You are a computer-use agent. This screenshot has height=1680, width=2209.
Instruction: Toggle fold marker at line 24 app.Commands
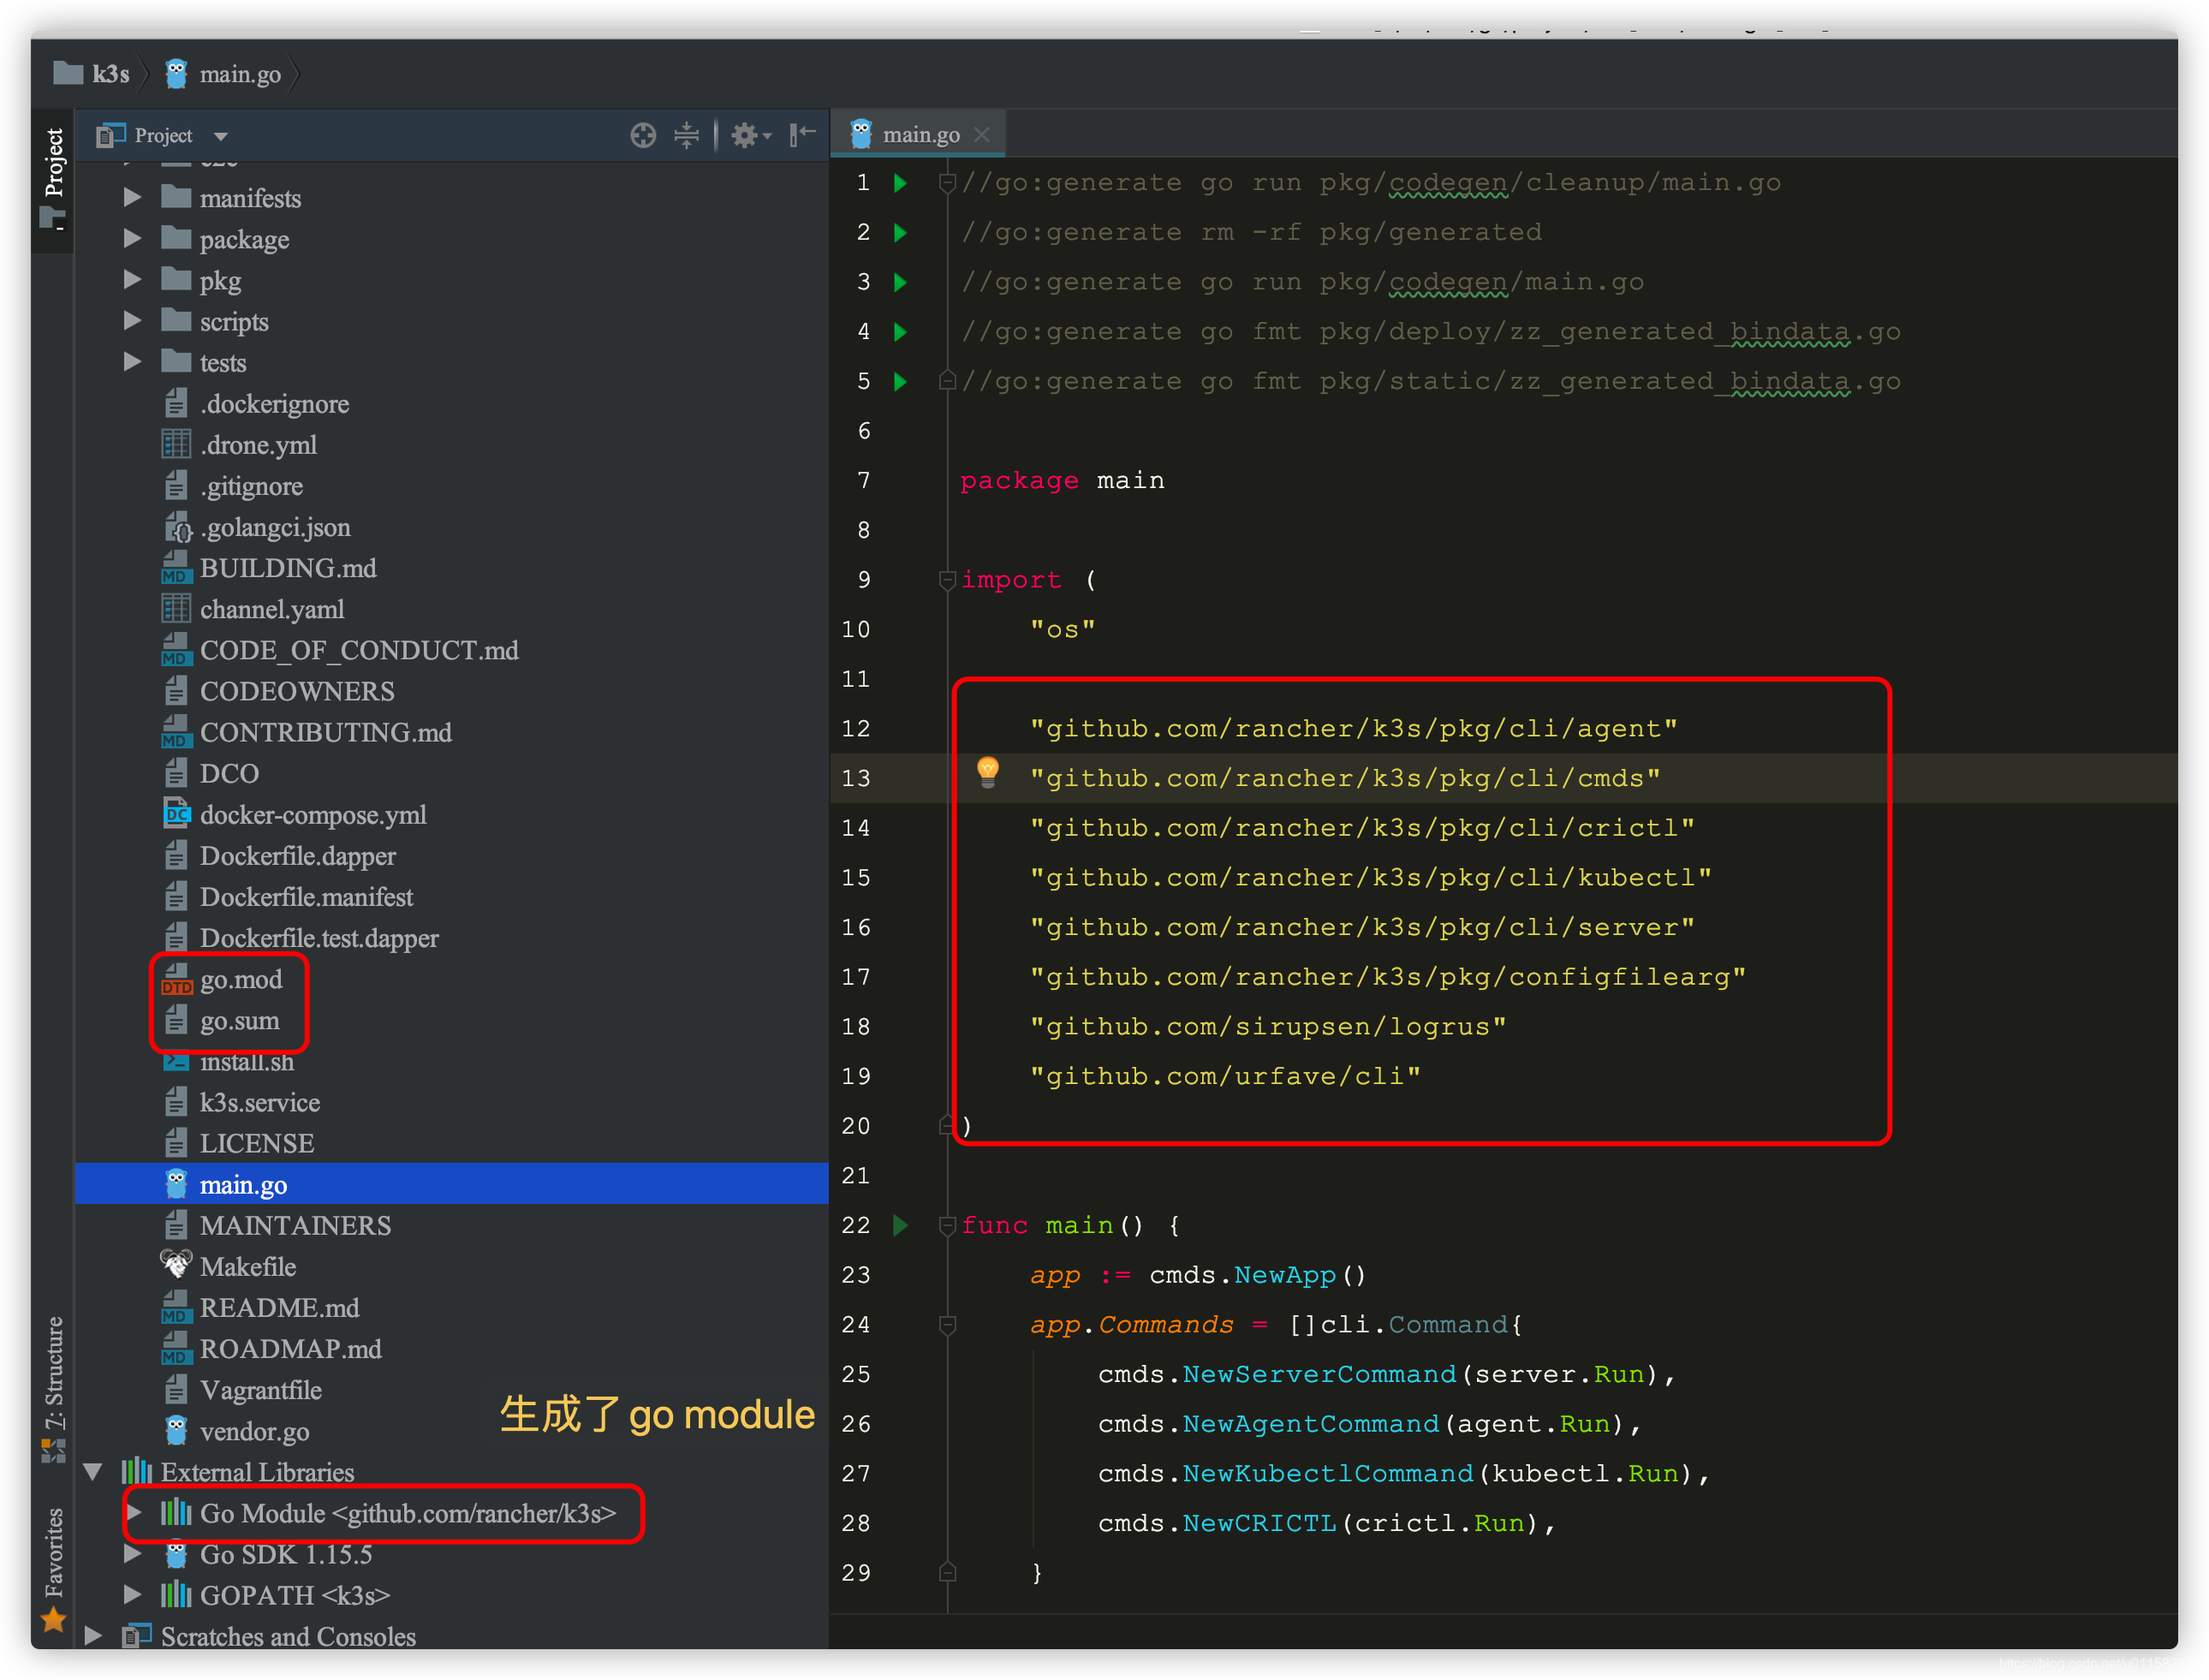pyautogui.click(x=947, y=1325)
